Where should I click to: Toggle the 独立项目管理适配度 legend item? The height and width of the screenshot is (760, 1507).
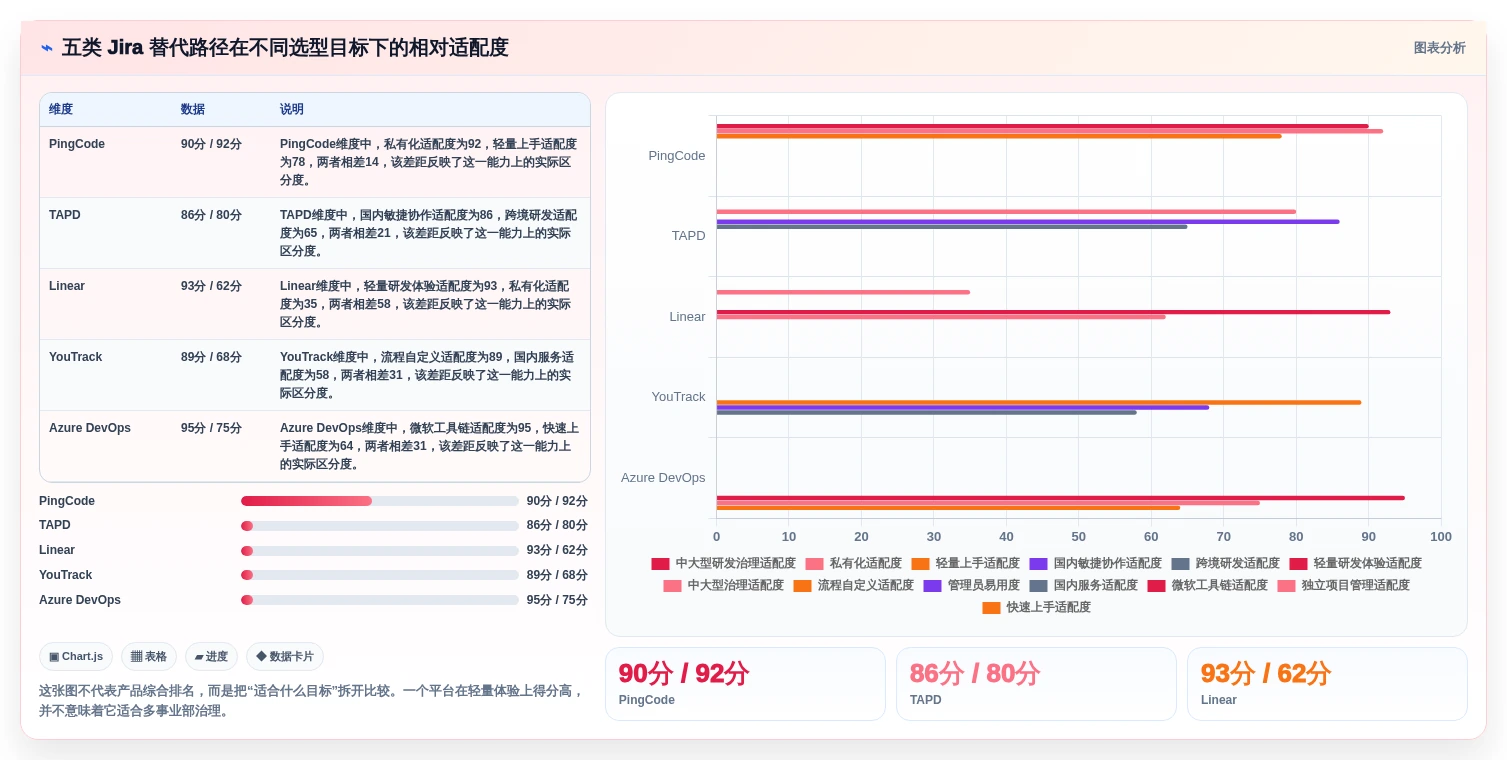(1343, 586)
